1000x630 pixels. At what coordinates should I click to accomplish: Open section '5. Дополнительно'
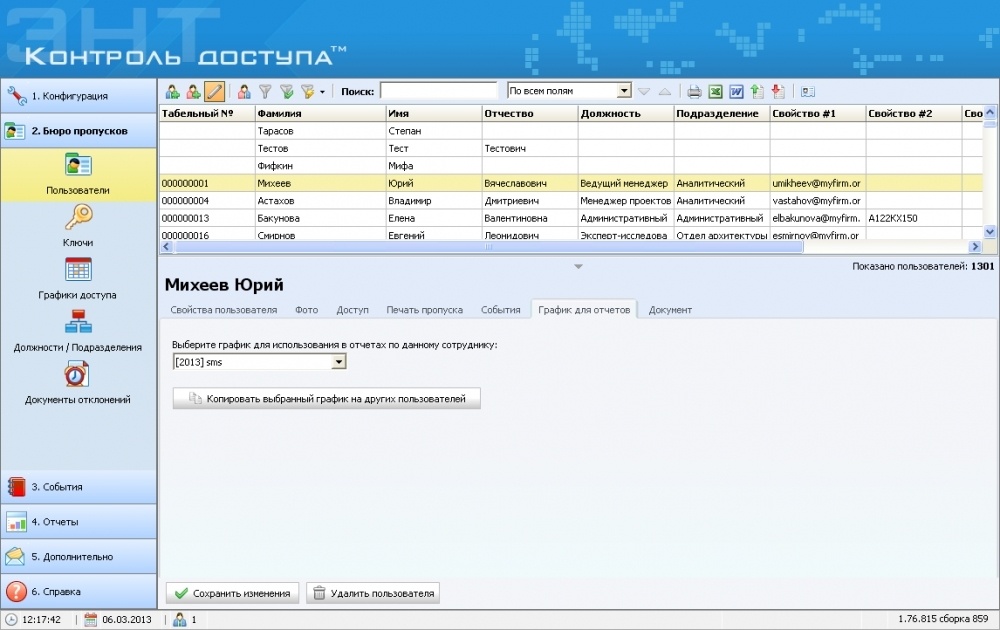78,556
